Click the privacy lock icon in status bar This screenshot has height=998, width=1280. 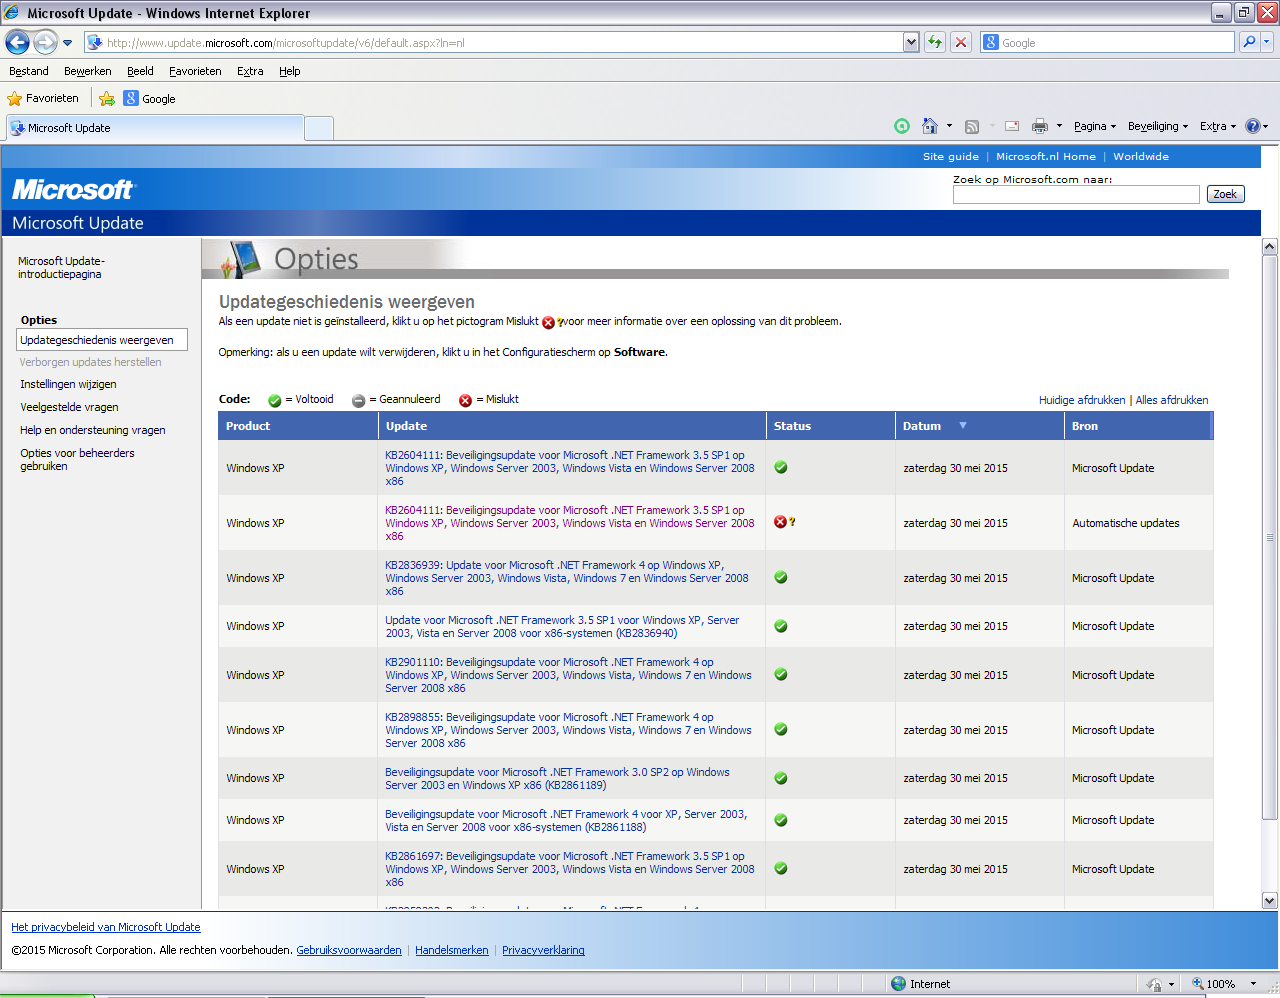tap(1155, 984)
